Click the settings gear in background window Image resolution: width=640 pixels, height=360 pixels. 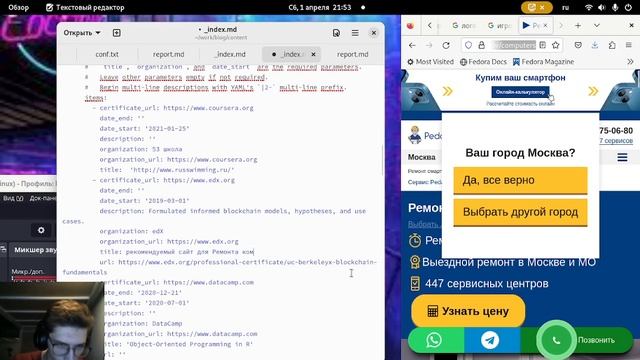[41, 230]
